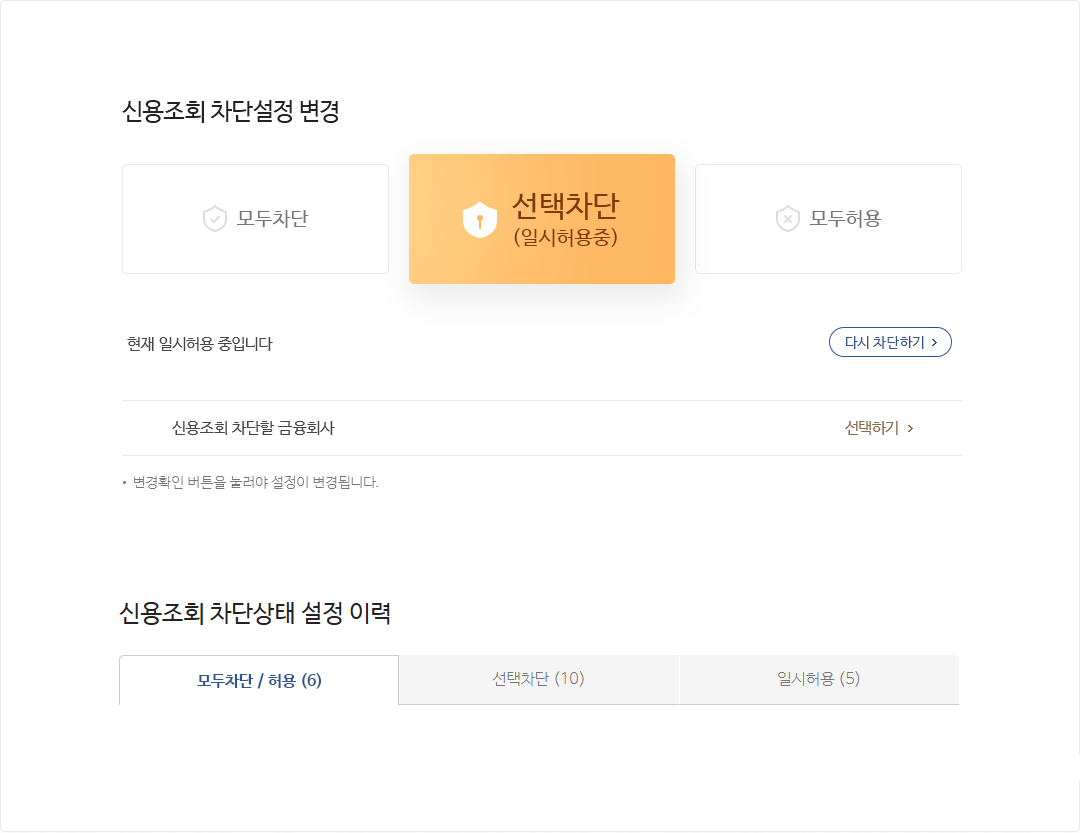The height and width of the screenshot is (833, 1080).
Task: Click the large 선택차단 title text
Action: tap(565, 205)
